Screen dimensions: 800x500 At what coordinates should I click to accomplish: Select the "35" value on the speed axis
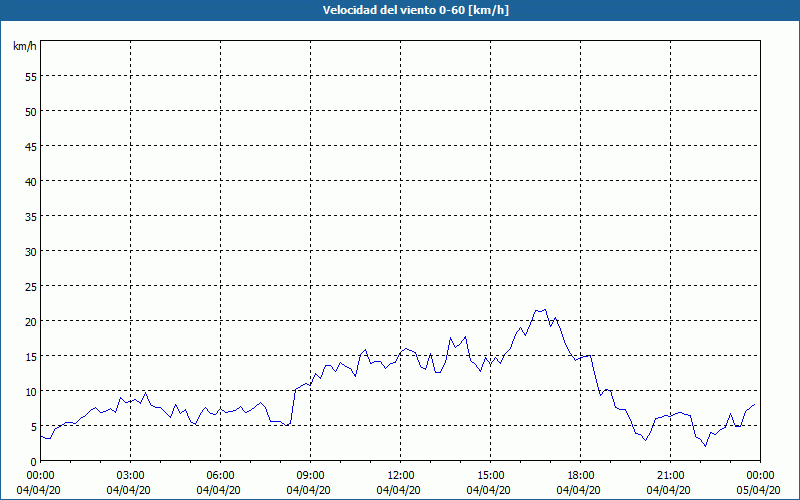(x=31, y=217)
